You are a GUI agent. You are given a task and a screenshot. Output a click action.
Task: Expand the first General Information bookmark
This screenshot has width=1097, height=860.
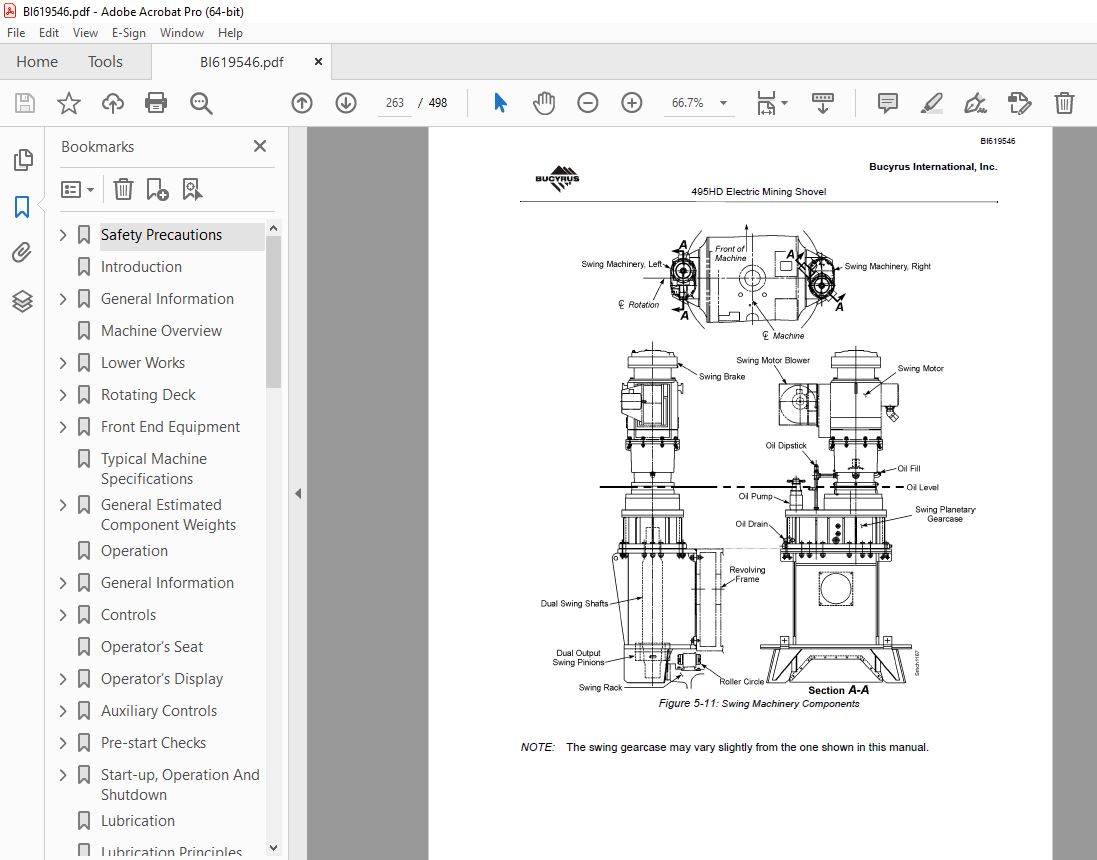point(63,299)
